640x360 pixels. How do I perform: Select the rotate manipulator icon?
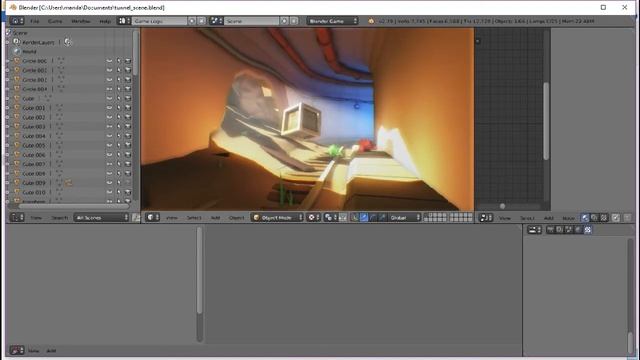coord(373,218)
